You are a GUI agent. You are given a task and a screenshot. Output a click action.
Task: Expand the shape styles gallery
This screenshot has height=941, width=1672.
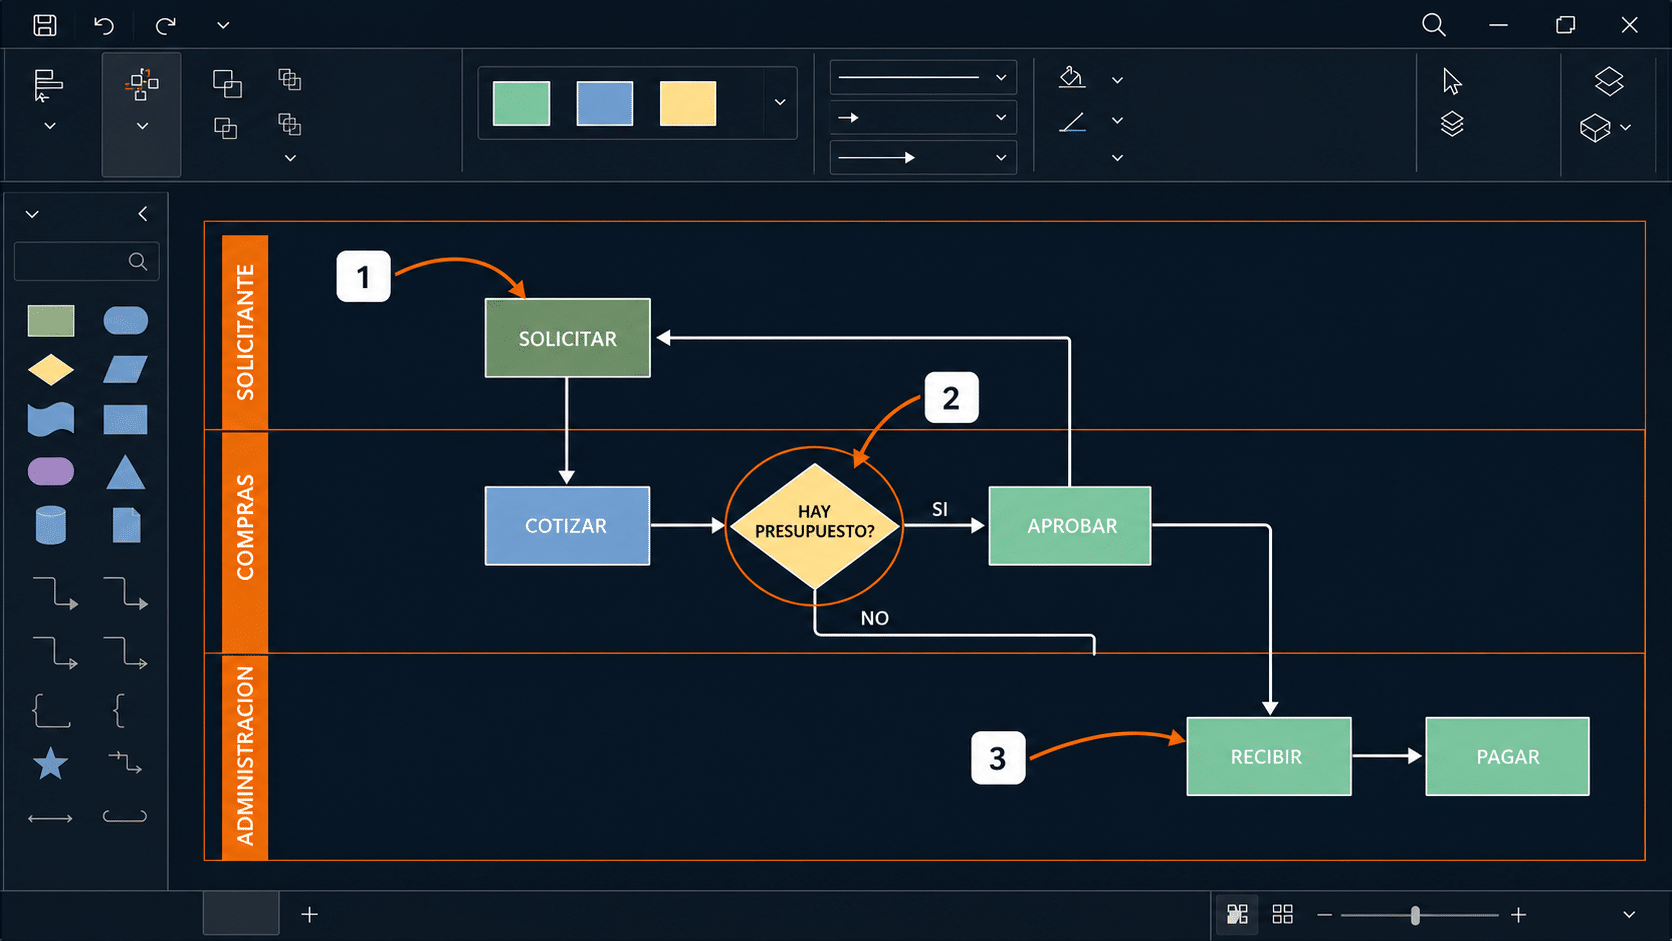780,102
